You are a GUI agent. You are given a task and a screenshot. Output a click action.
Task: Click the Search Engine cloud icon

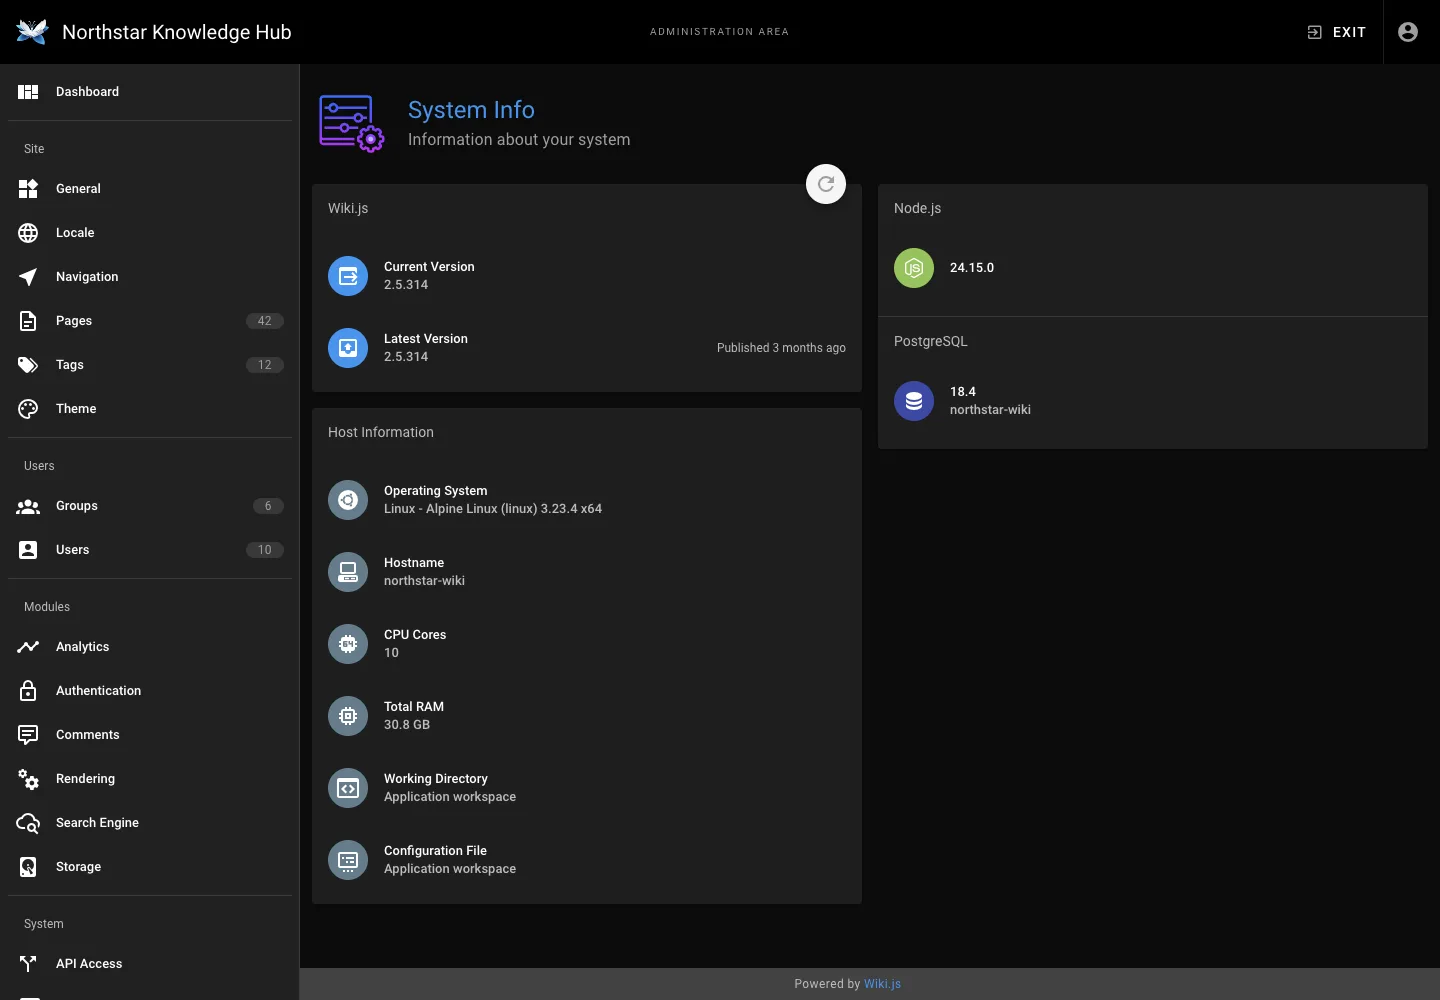pyautogui.click(x=28, y=823)
